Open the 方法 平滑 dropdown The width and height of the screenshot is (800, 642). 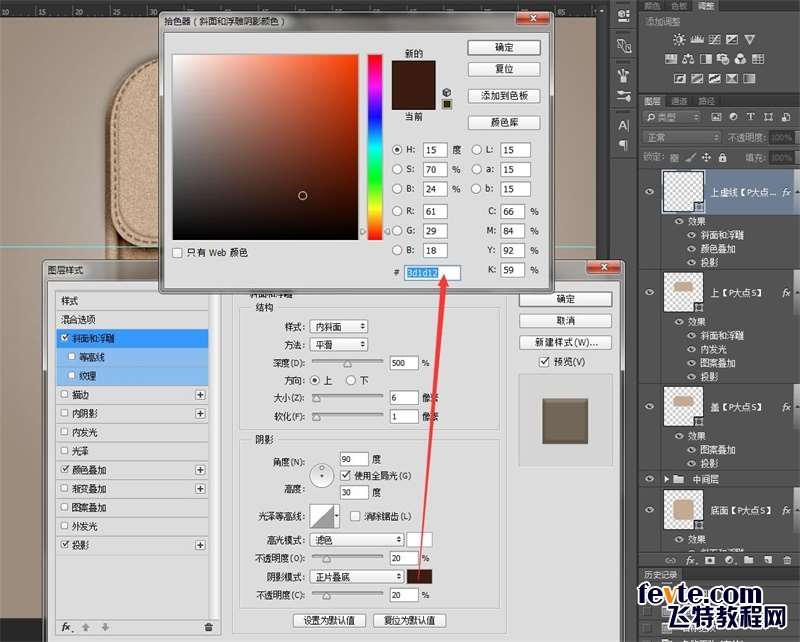[x=338, y=345]
